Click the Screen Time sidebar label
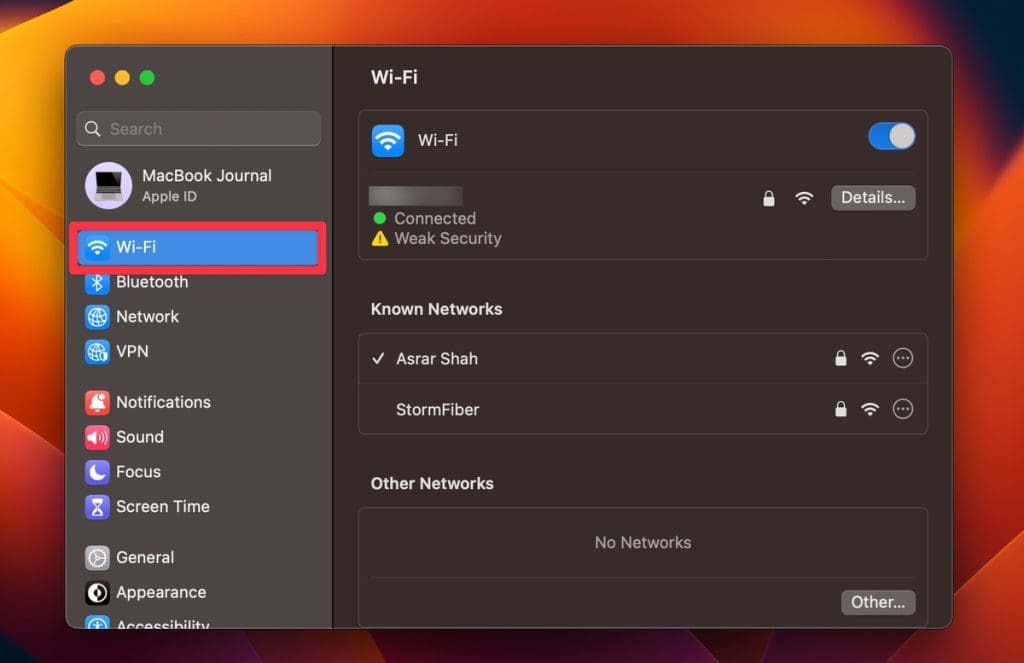Viewport: 1024px width, 663px height. click(163, 506)
